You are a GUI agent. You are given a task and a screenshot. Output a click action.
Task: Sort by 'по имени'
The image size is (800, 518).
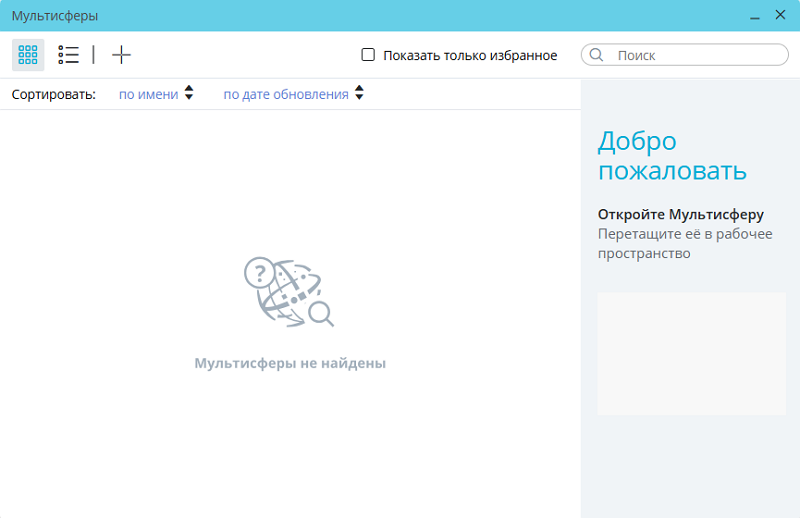point(148,94)
